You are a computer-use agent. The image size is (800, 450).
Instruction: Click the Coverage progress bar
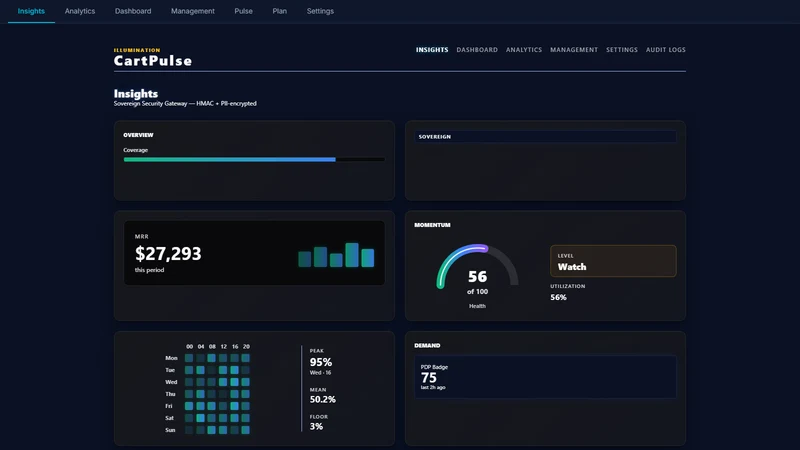tap(254, 160)
